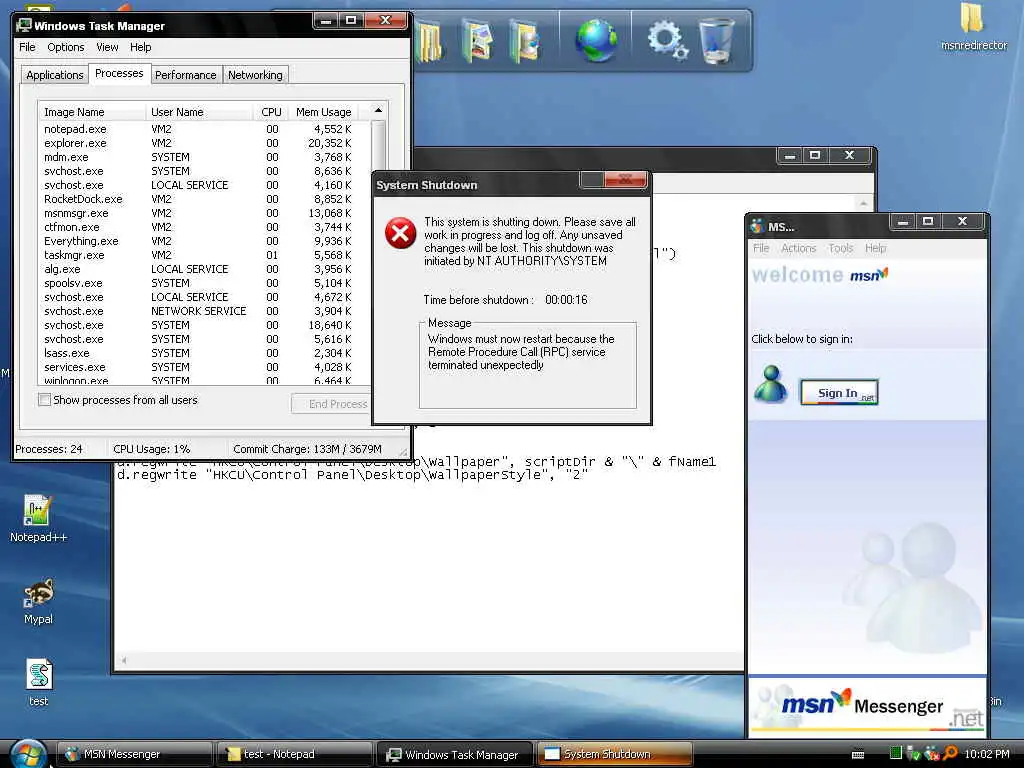This screenshot has height=768, width=1024.
Task: Open the documents folder in RocketDock
Action: [429, 40]
